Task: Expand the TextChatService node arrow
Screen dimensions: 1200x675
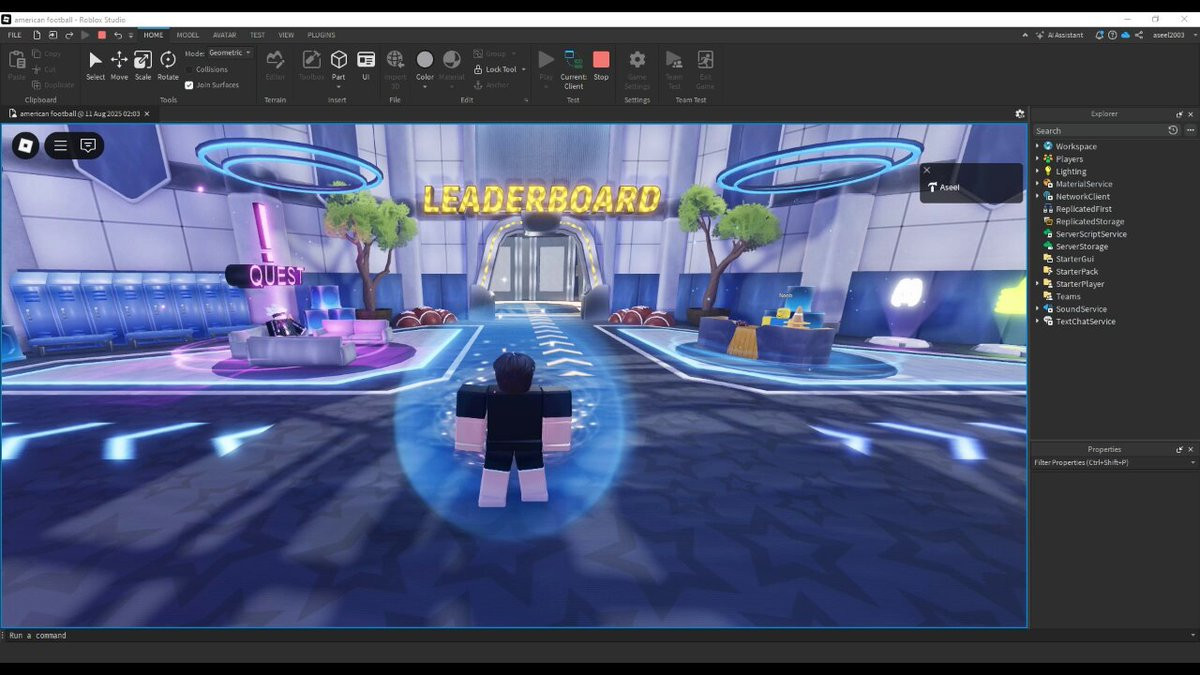Action: click(x=1037, y=321)
